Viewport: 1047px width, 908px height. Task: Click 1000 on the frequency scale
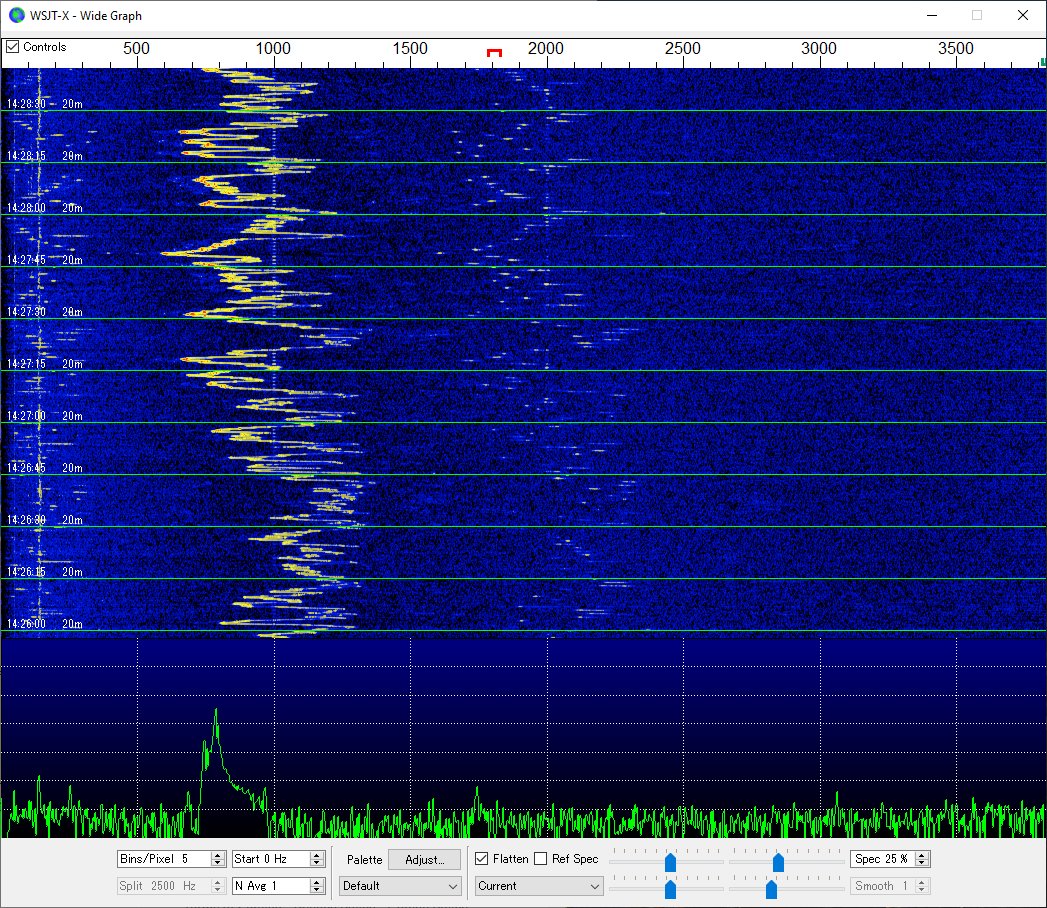(273, 48)
